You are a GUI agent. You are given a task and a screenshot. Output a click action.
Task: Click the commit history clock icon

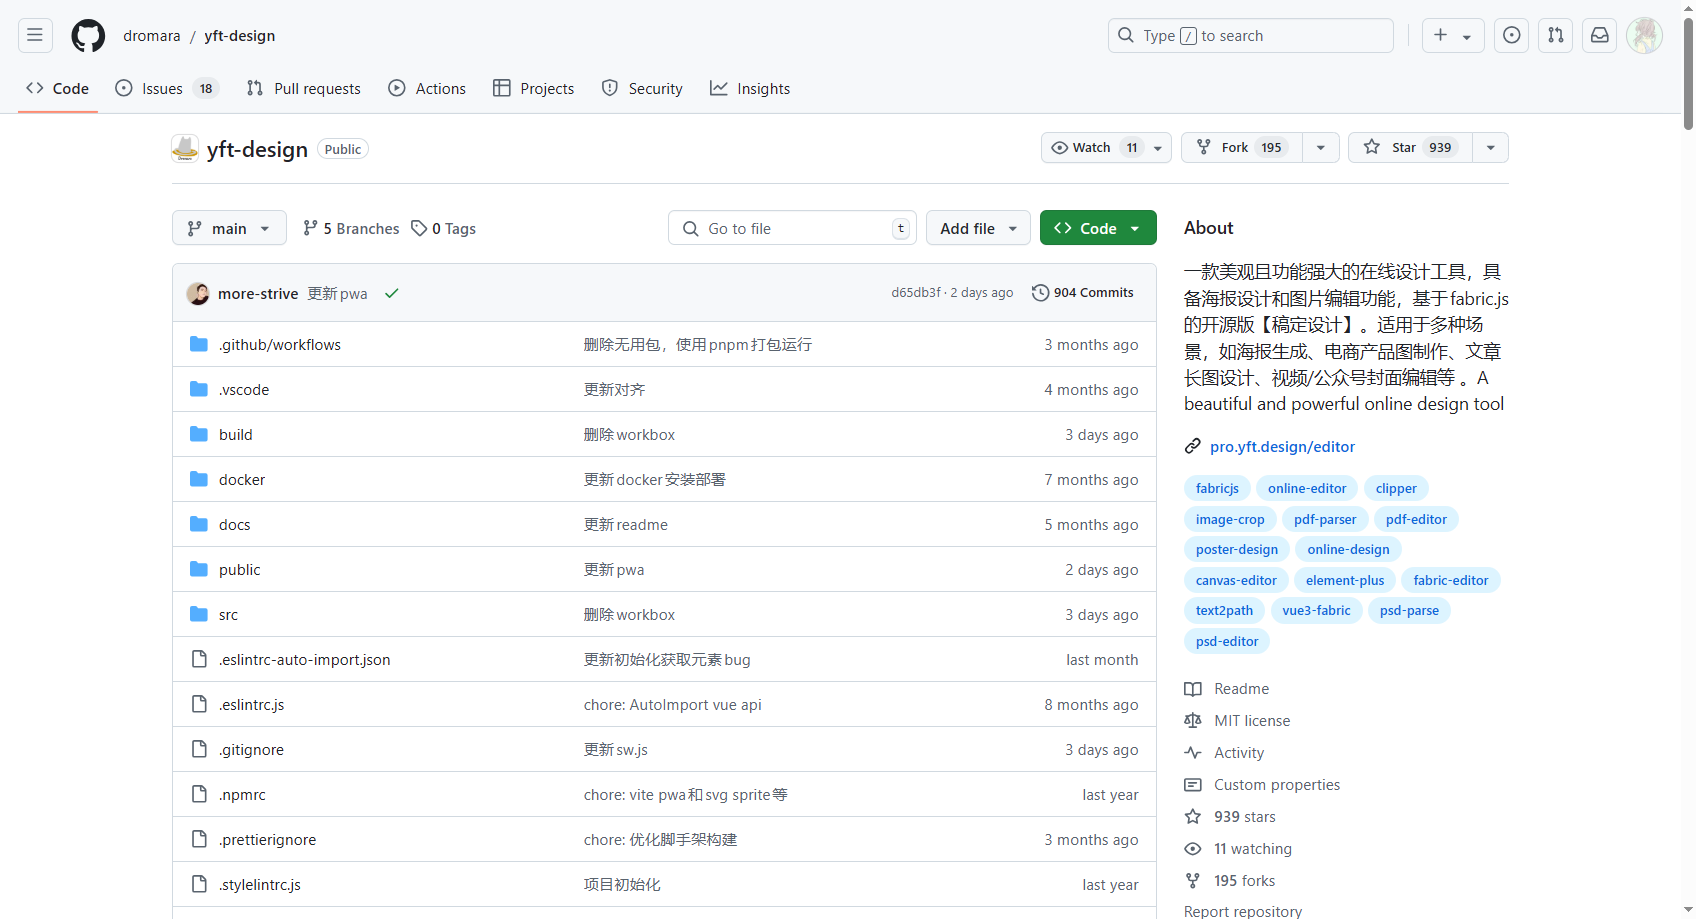point(1040,293)
